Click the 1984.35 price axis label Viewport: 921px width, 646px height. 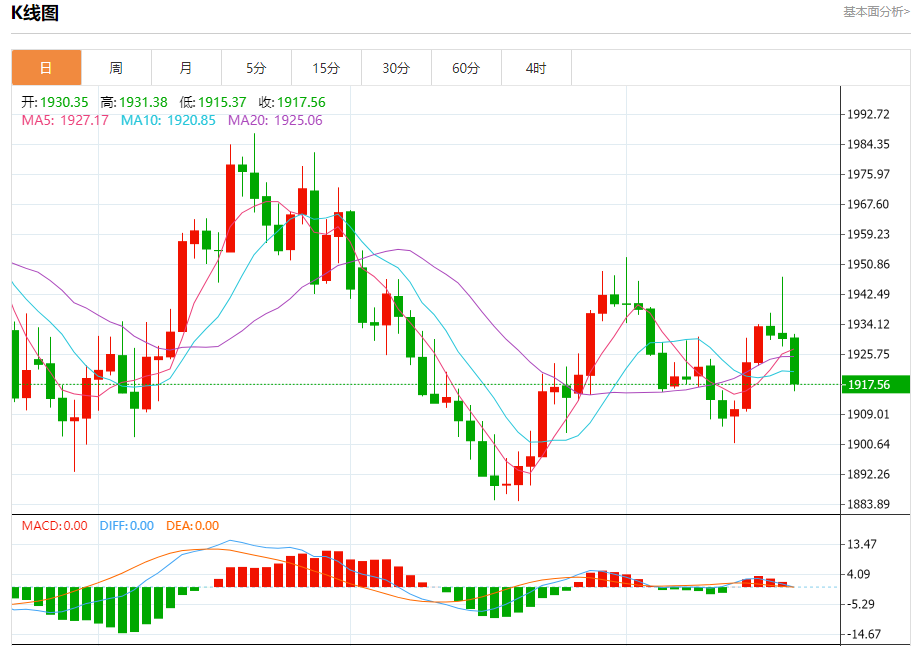(868, 144)
